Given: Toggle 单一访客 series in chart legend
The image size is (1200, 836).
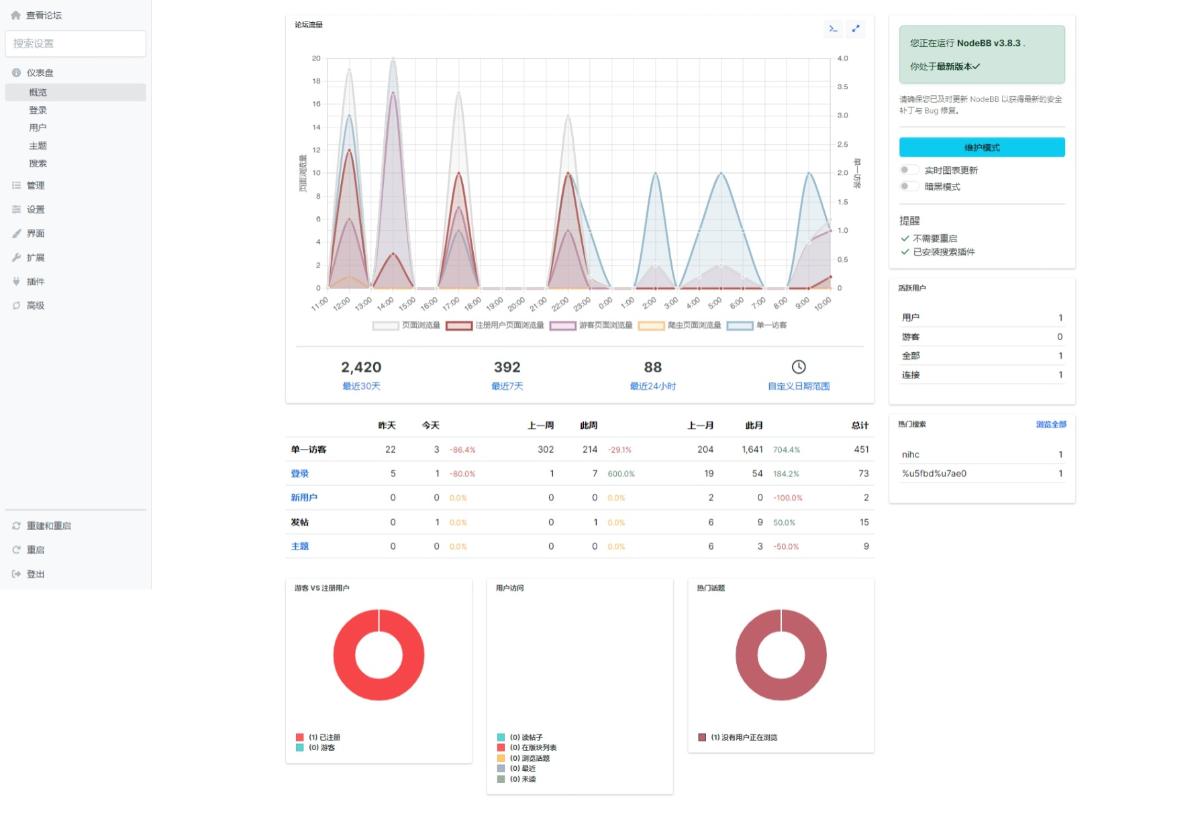Looking at the screenshot, I should tap(739, 325).
